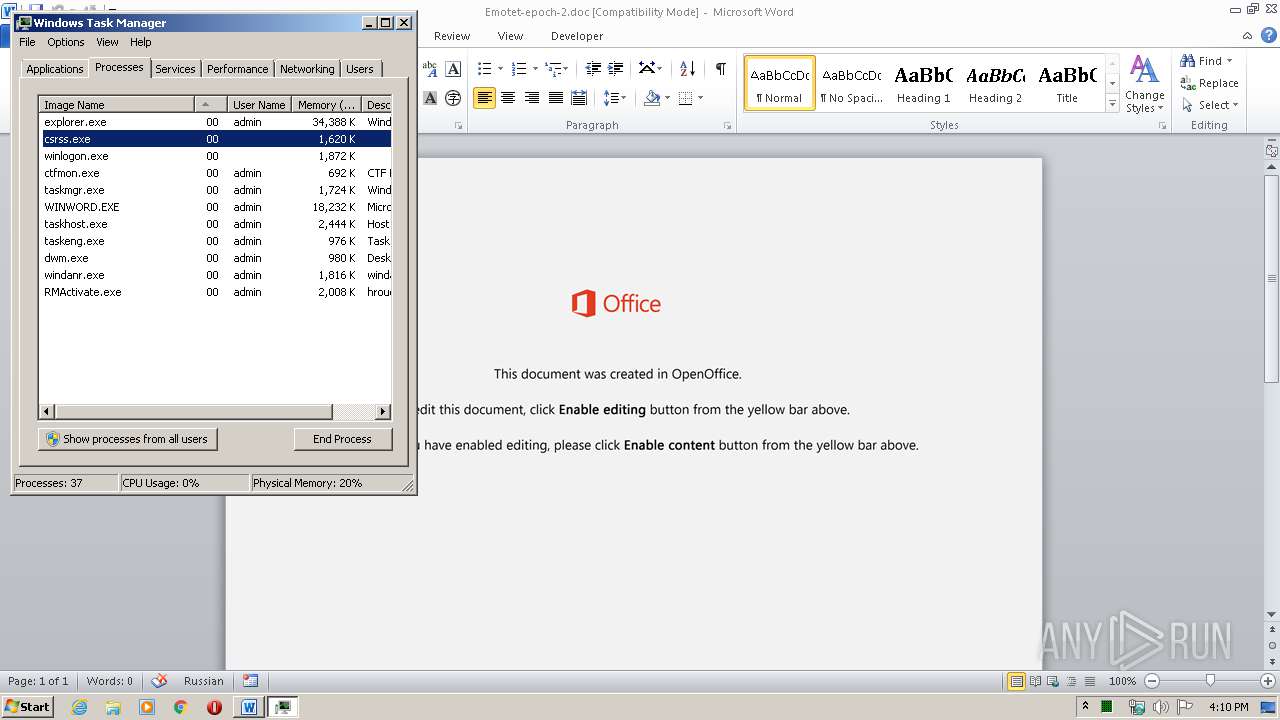Click the Phonetic Guide icon
This screenshot has width=1280, height=720.
[430, 68]
